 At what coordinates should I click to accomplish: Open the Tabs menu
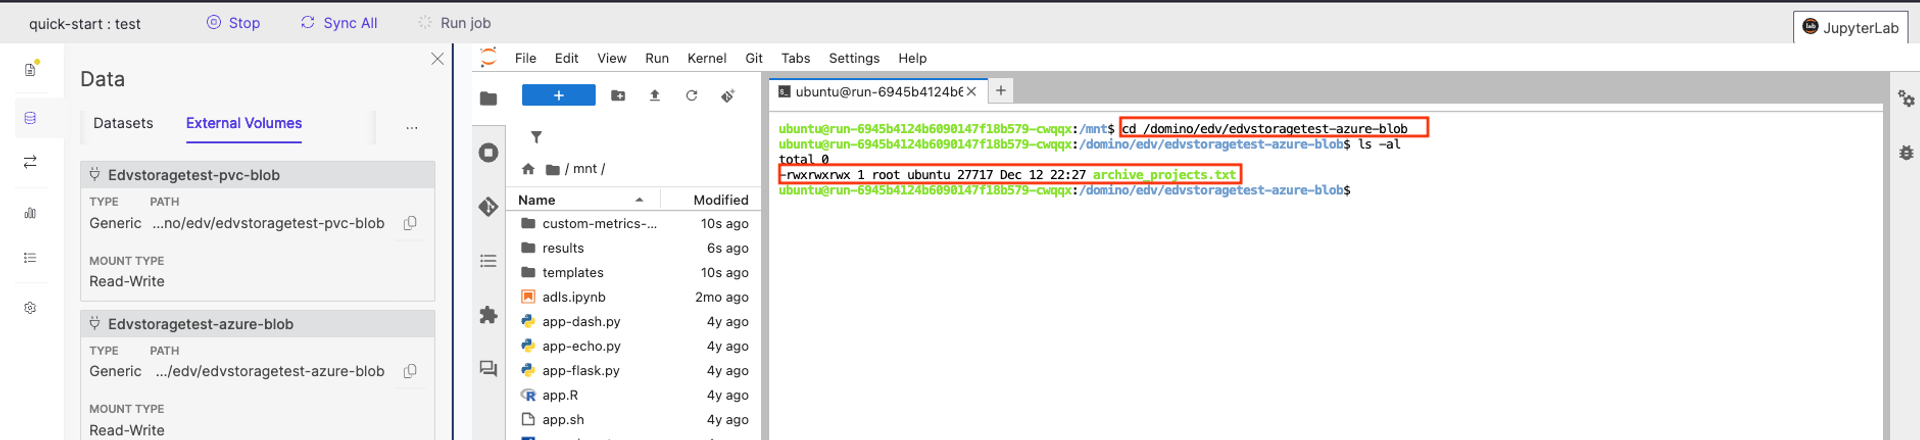coord(796,58)
